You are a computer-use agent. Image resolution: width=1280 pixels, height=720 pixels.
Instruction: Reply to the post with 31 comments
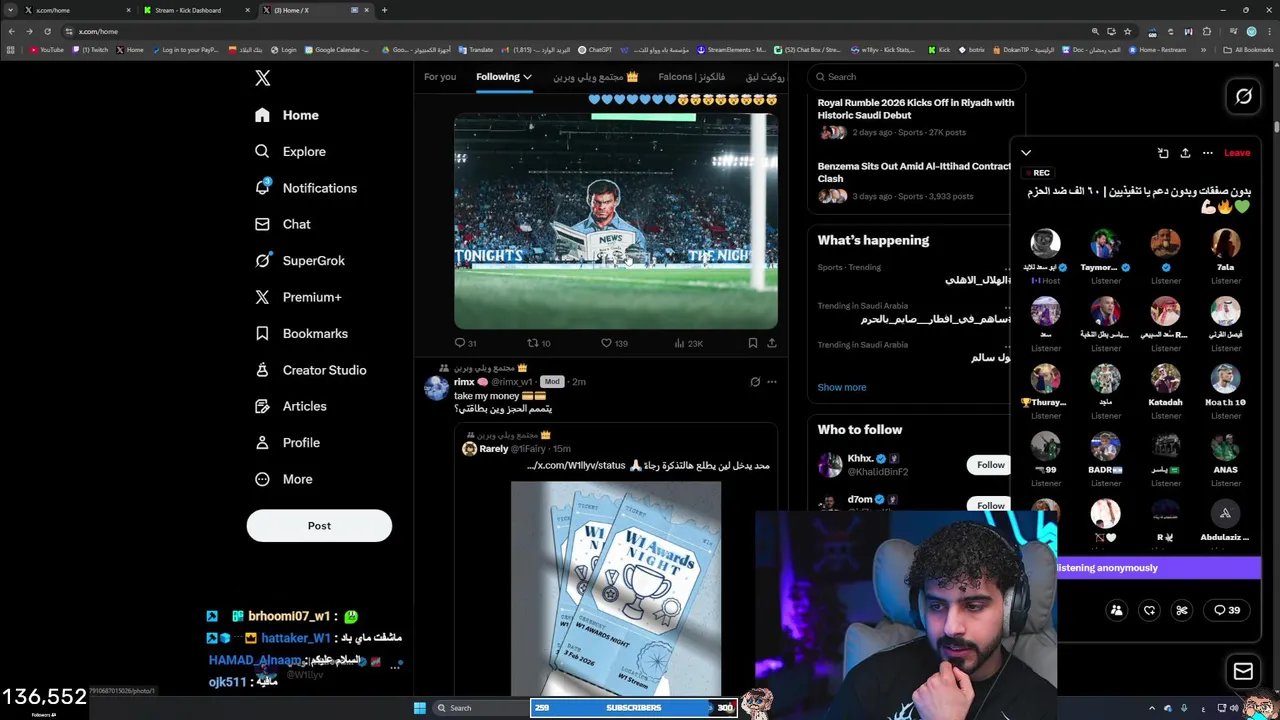(x=465, y=343)
